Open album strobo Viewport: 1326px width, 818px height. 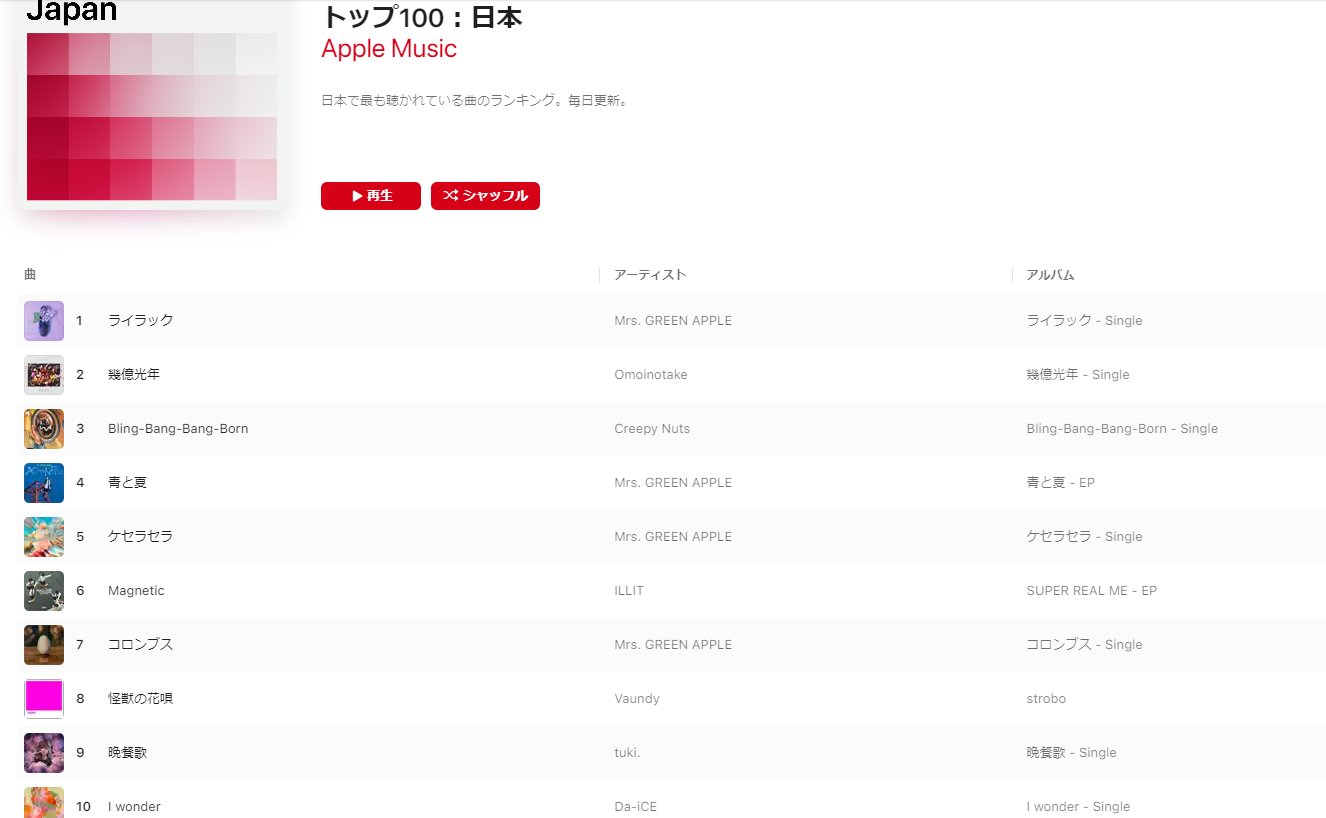pos(1046,699)
